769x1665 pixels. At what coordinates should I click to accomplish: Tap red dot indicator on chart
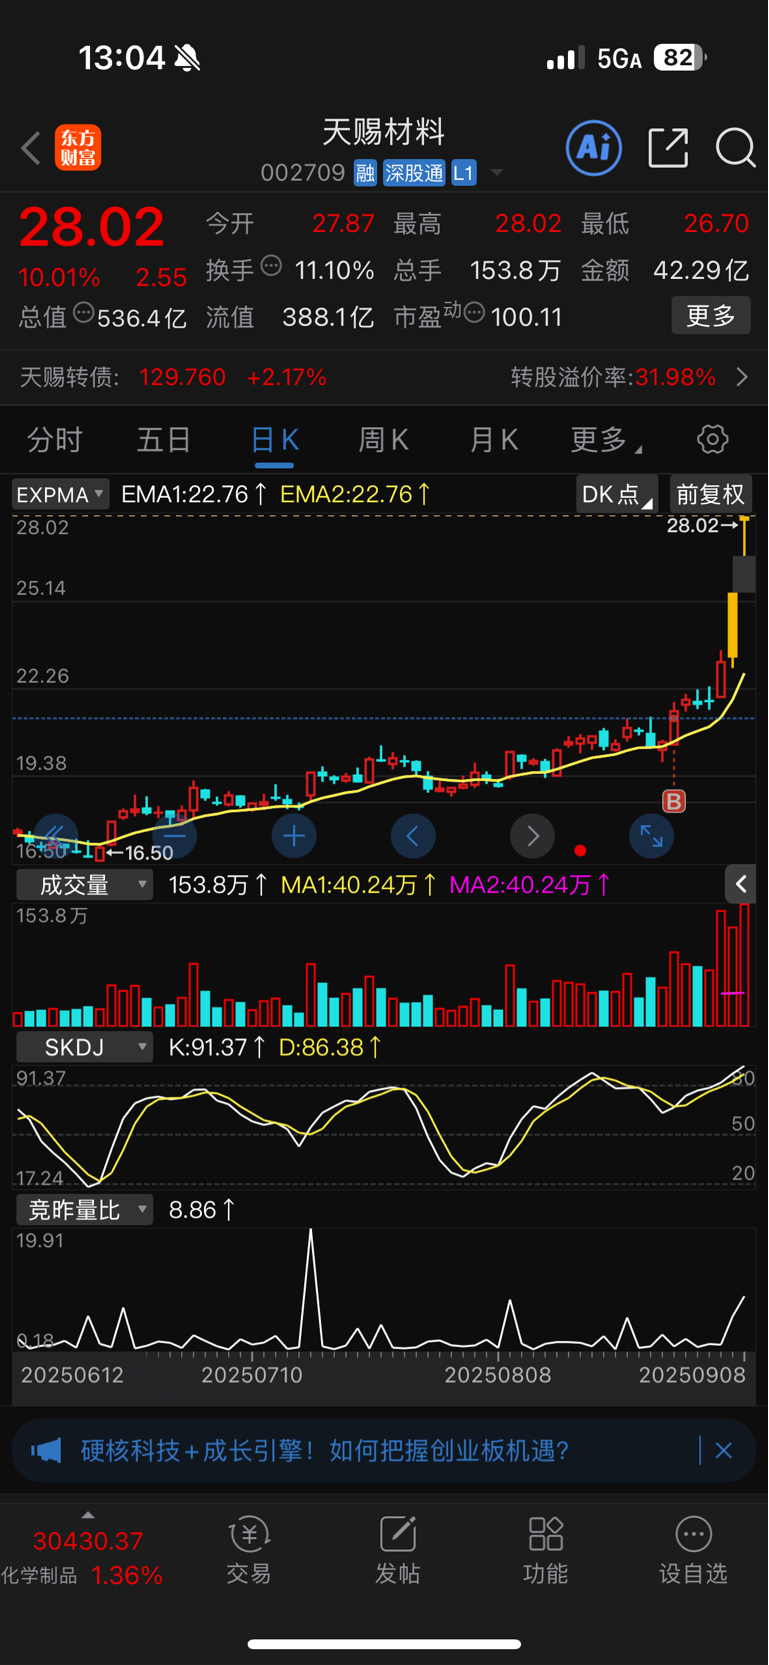tap(580, 851)
